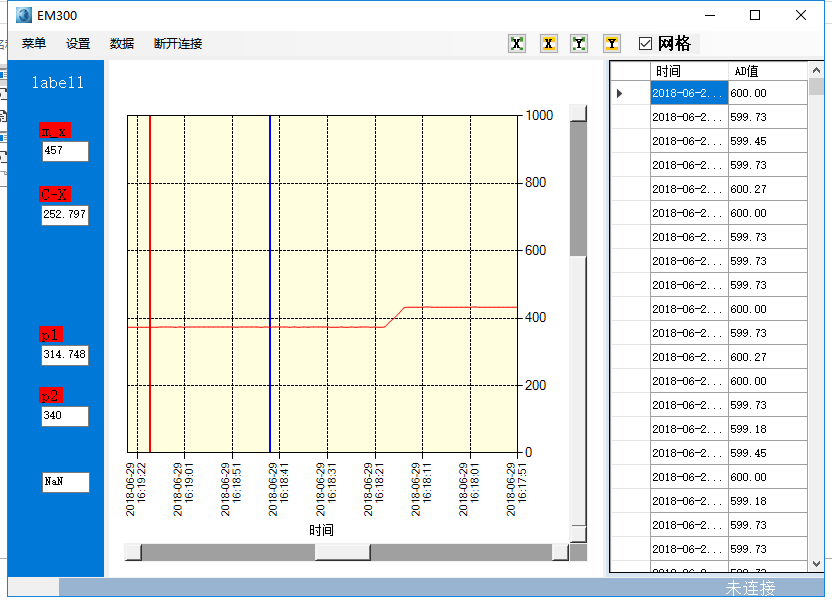Click the NaN text box
This screenshot has height=604, width=832.
click(x=66, y=482)
